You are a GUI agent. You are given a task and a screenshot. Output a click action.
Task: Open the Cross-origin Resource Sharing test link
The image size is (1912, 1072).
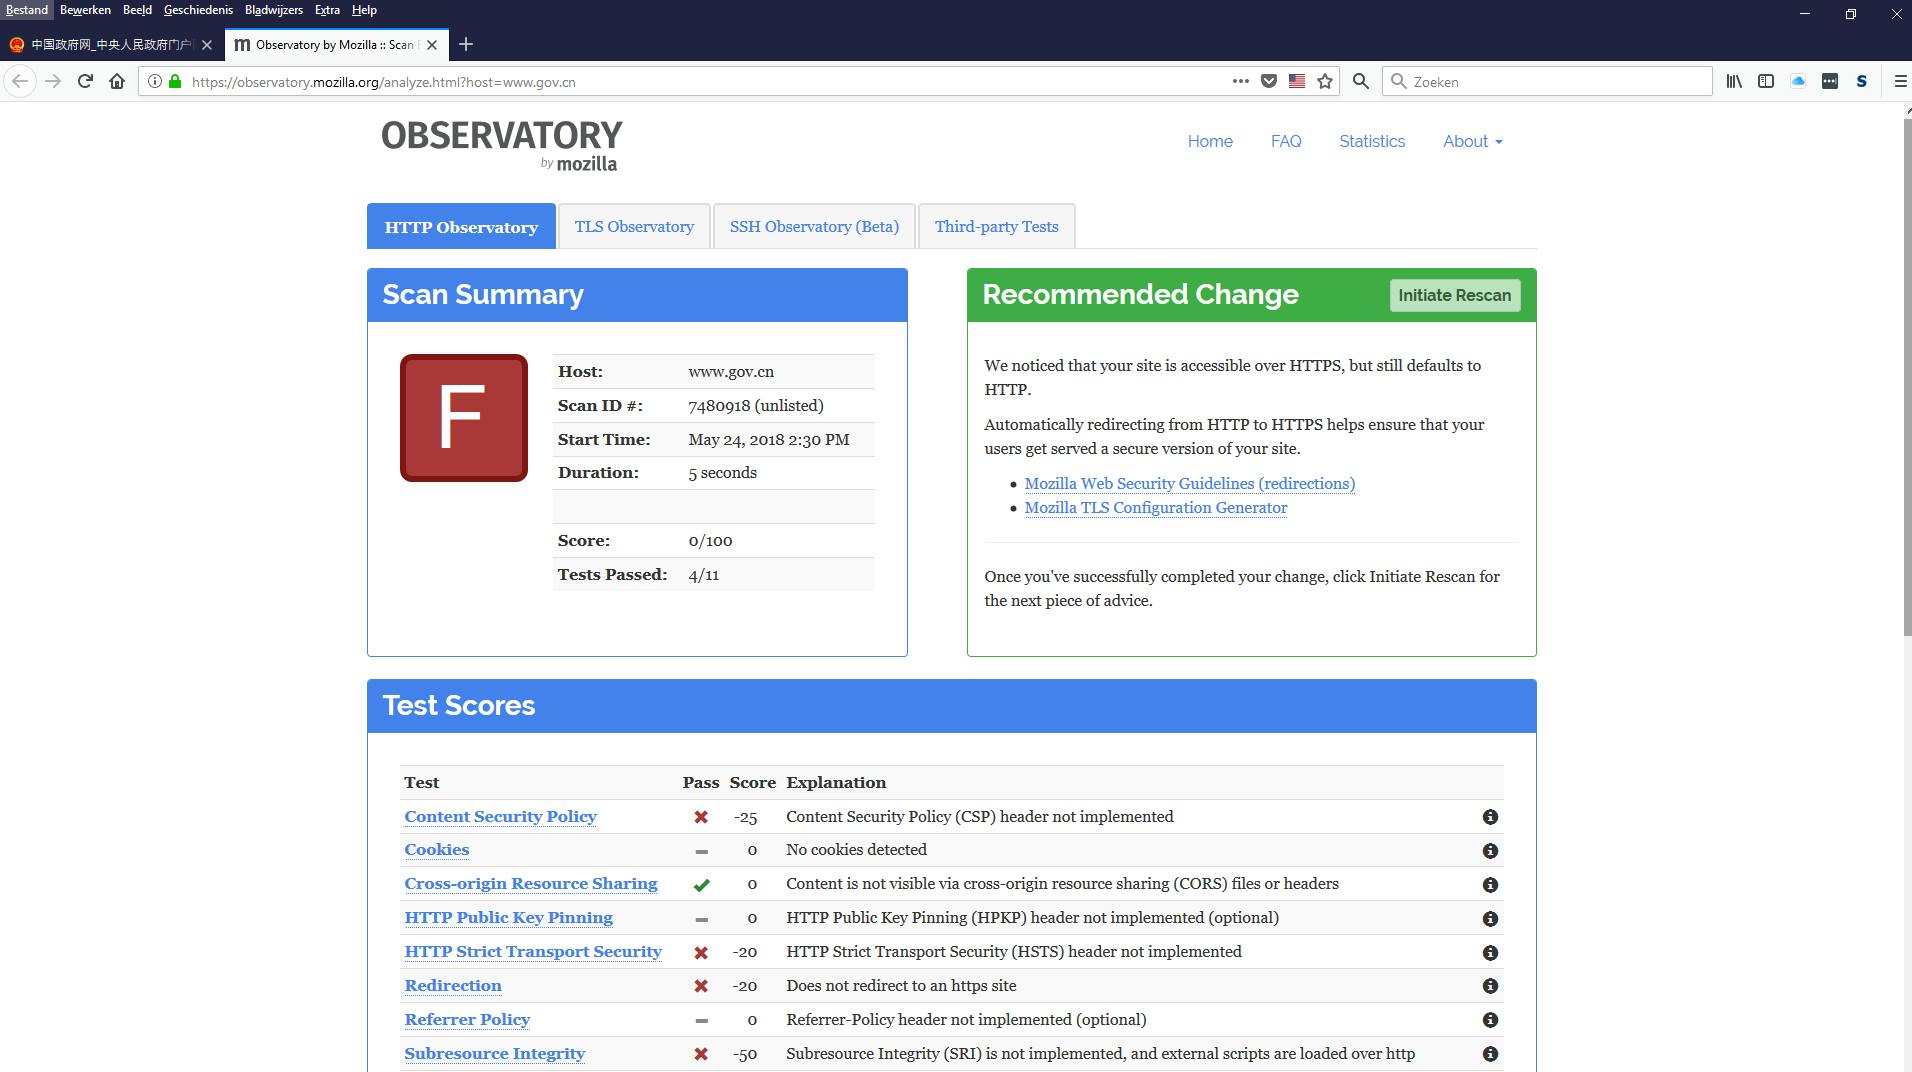coord(531,884)
